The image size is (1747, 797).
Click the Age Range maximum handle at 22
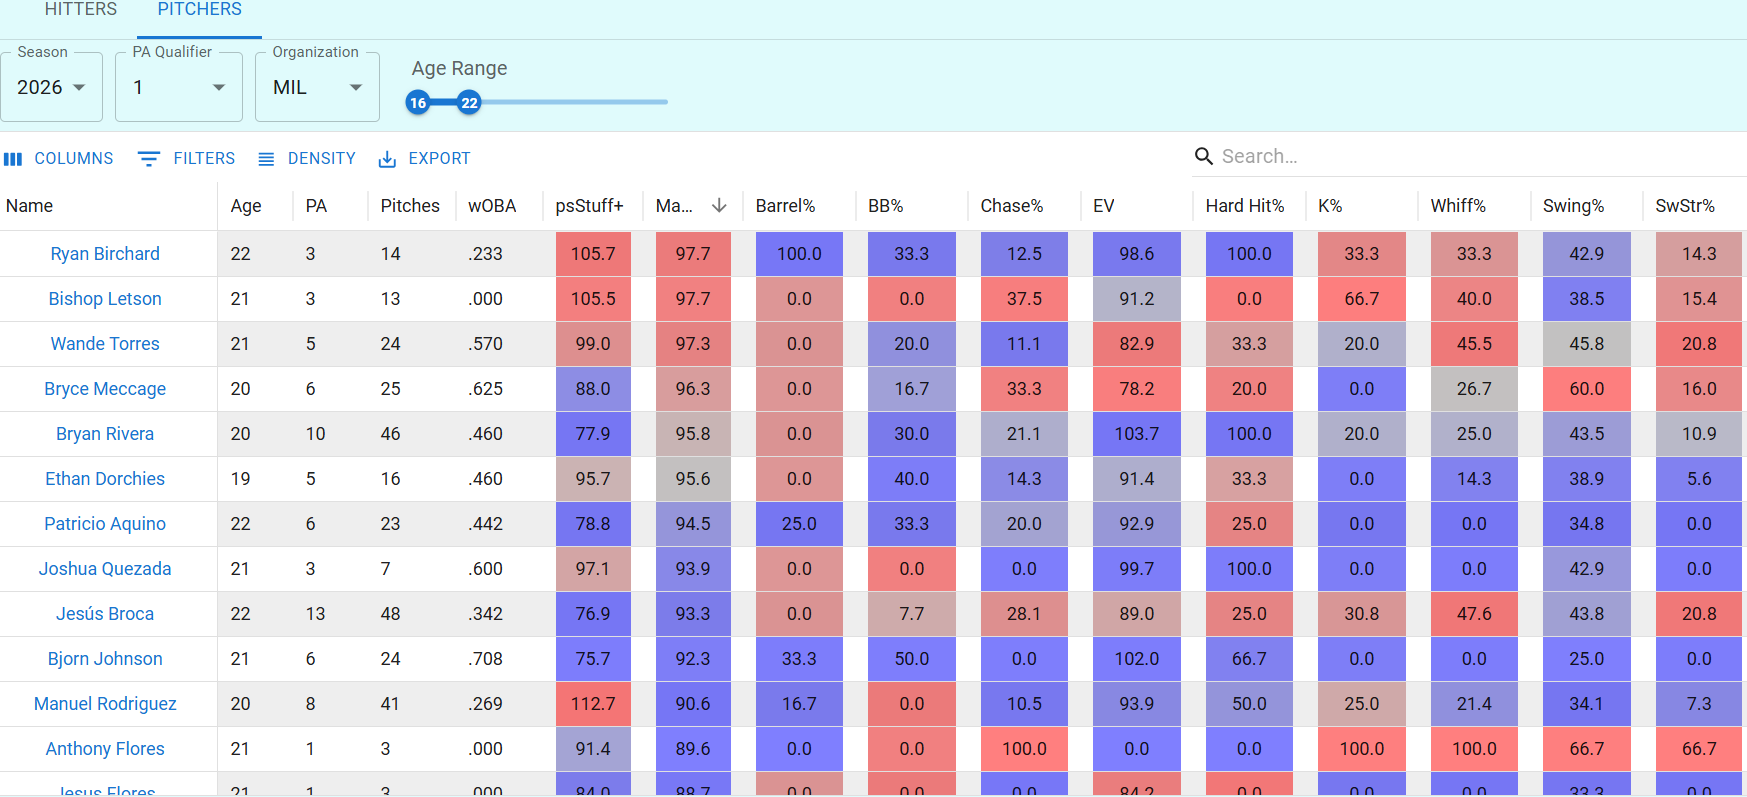[x=469, y=102]
